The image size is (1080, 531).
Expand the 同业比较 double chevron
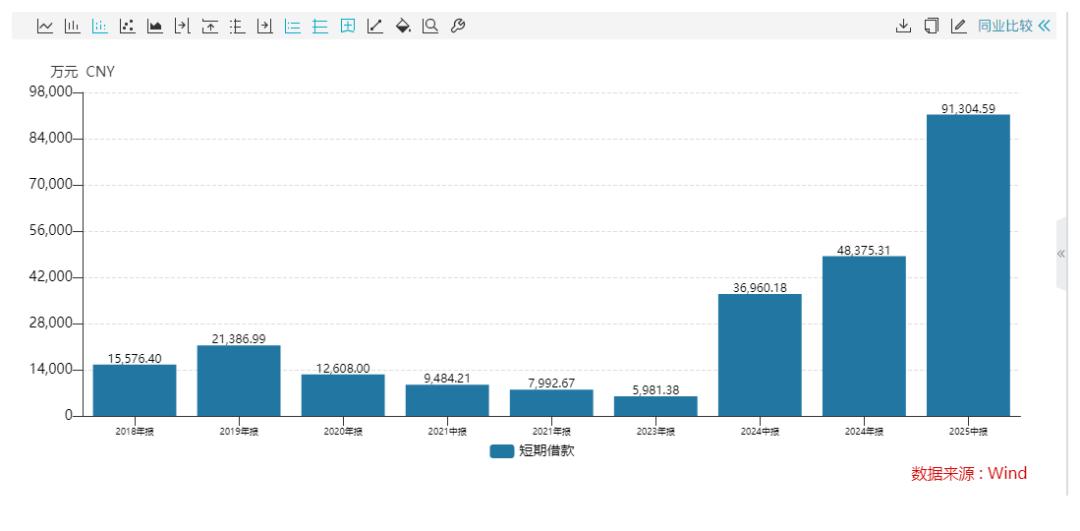tap(1046, 25)
